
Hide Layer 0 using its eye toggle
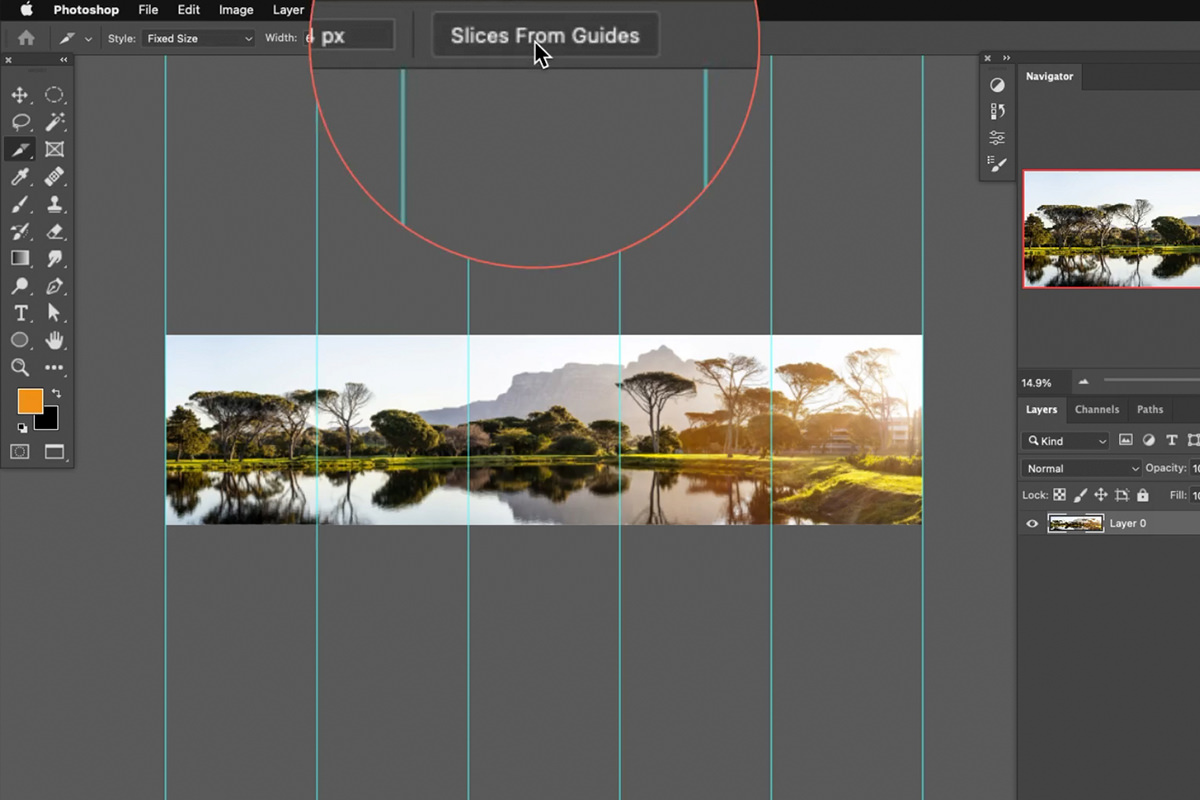[1031, 523]
